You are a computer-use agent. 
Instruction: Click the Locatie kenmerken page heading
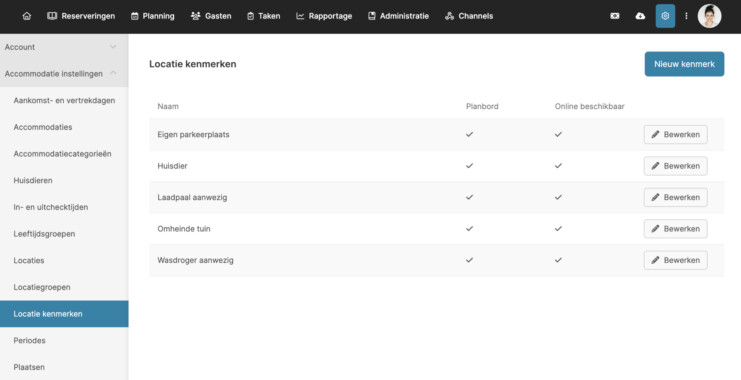(193, 64)
